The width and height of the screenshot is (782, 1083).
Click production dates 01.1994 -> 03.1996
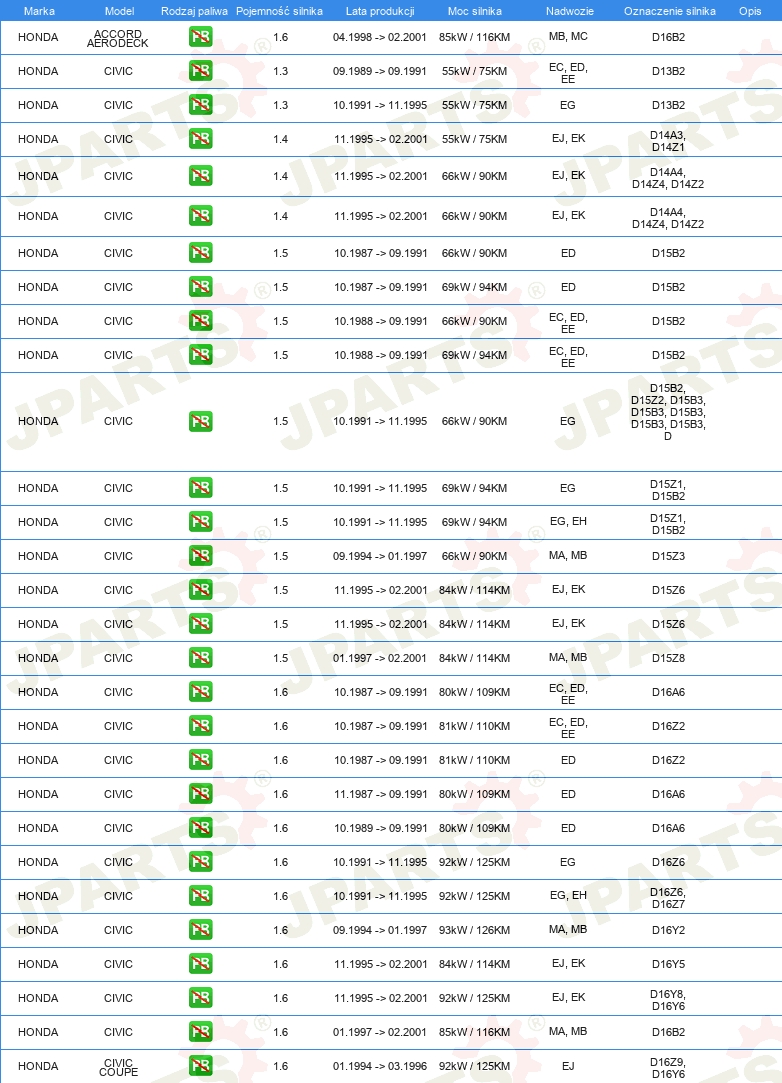pyautogui.click(x=380, y=1066)
